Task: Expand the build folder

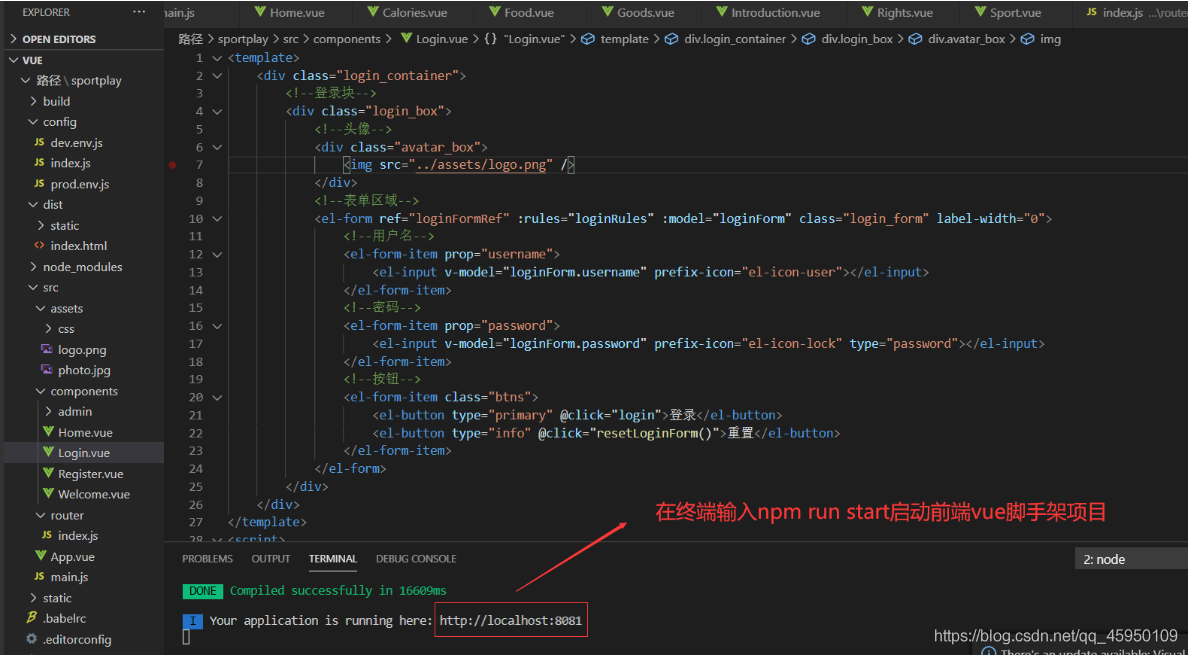Action: click(33, 101)
